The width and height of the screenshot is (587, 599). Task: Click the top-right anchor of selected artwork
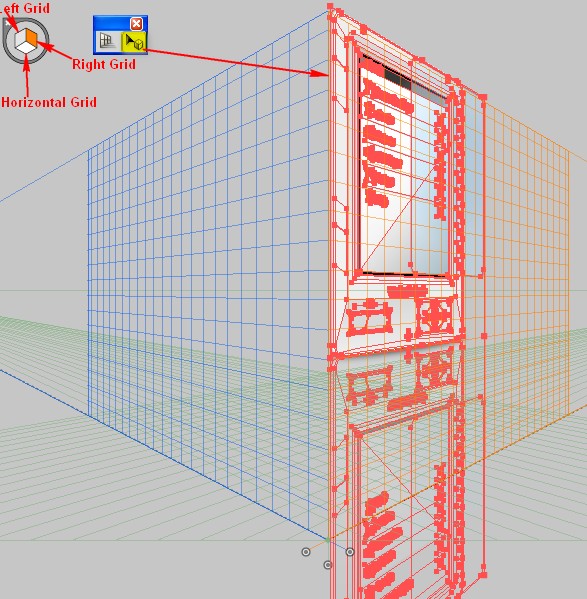483,97
